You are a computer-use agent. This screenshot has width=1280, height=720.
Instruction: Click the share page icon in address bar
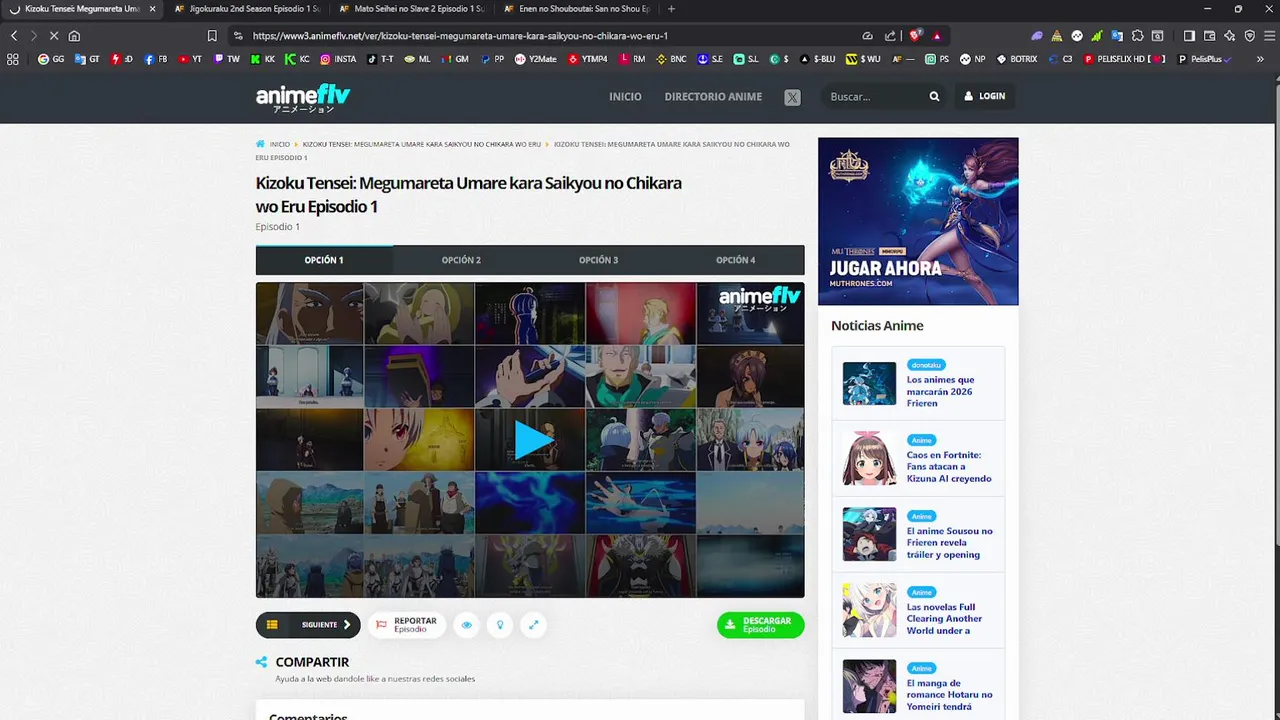[890, 36]
